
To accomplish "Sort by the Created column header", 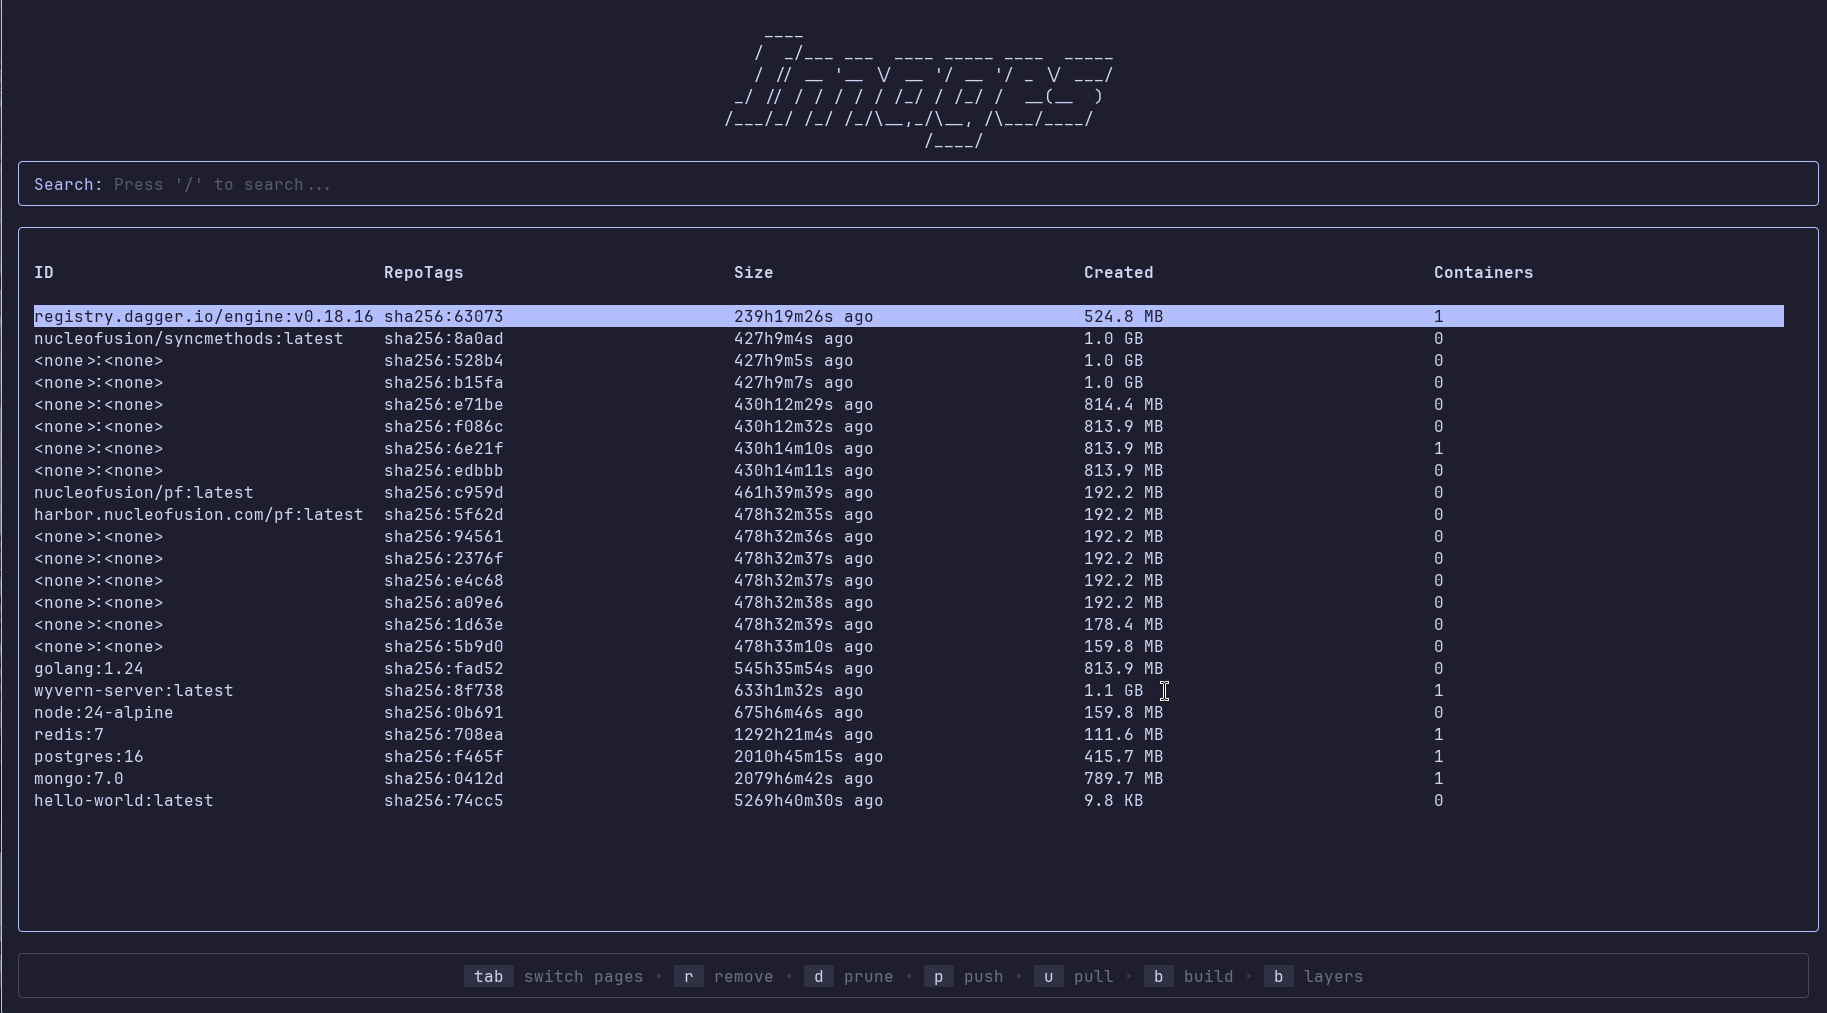I will (1118, 272).
